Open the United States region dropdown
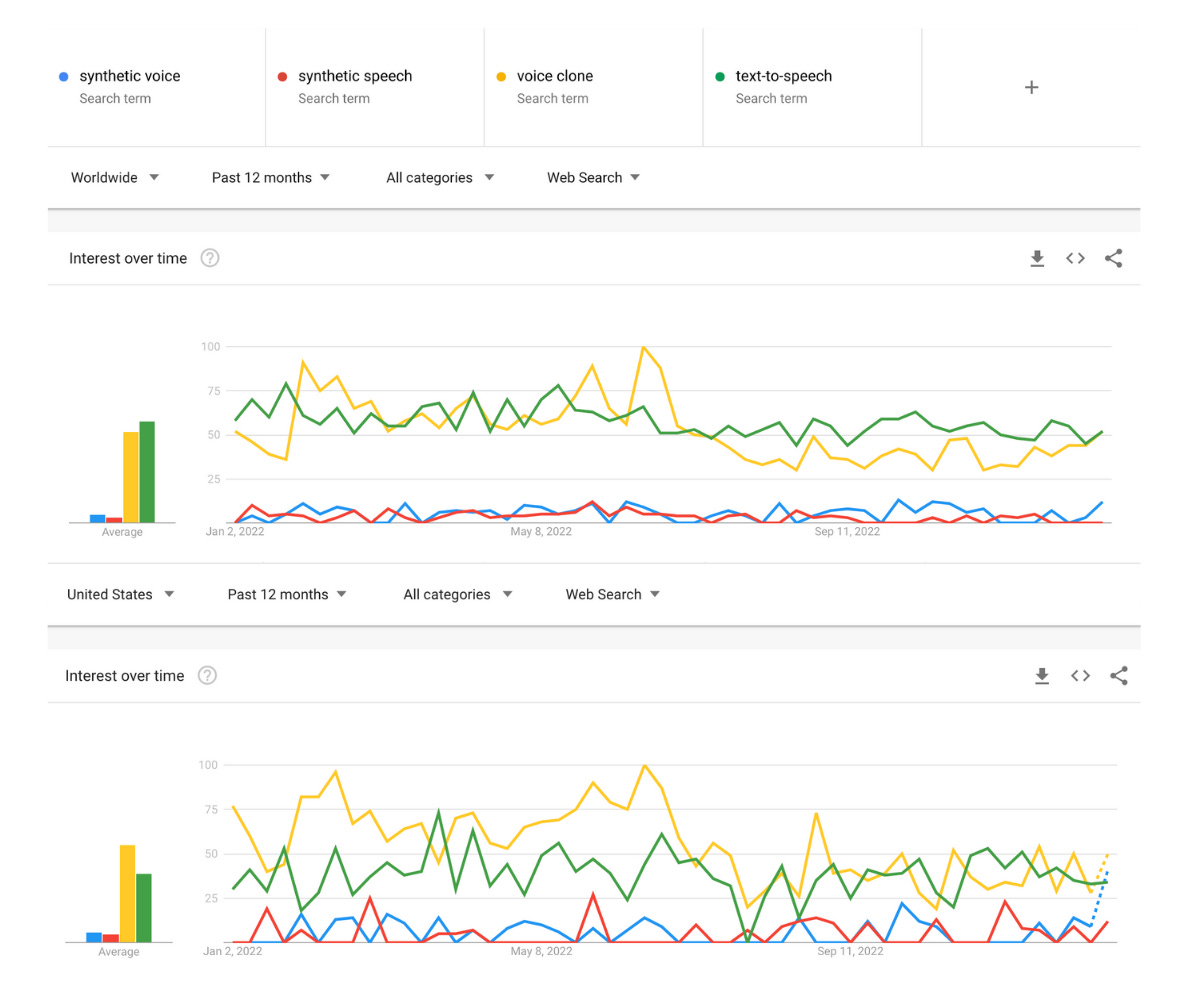 click(121, 595)
